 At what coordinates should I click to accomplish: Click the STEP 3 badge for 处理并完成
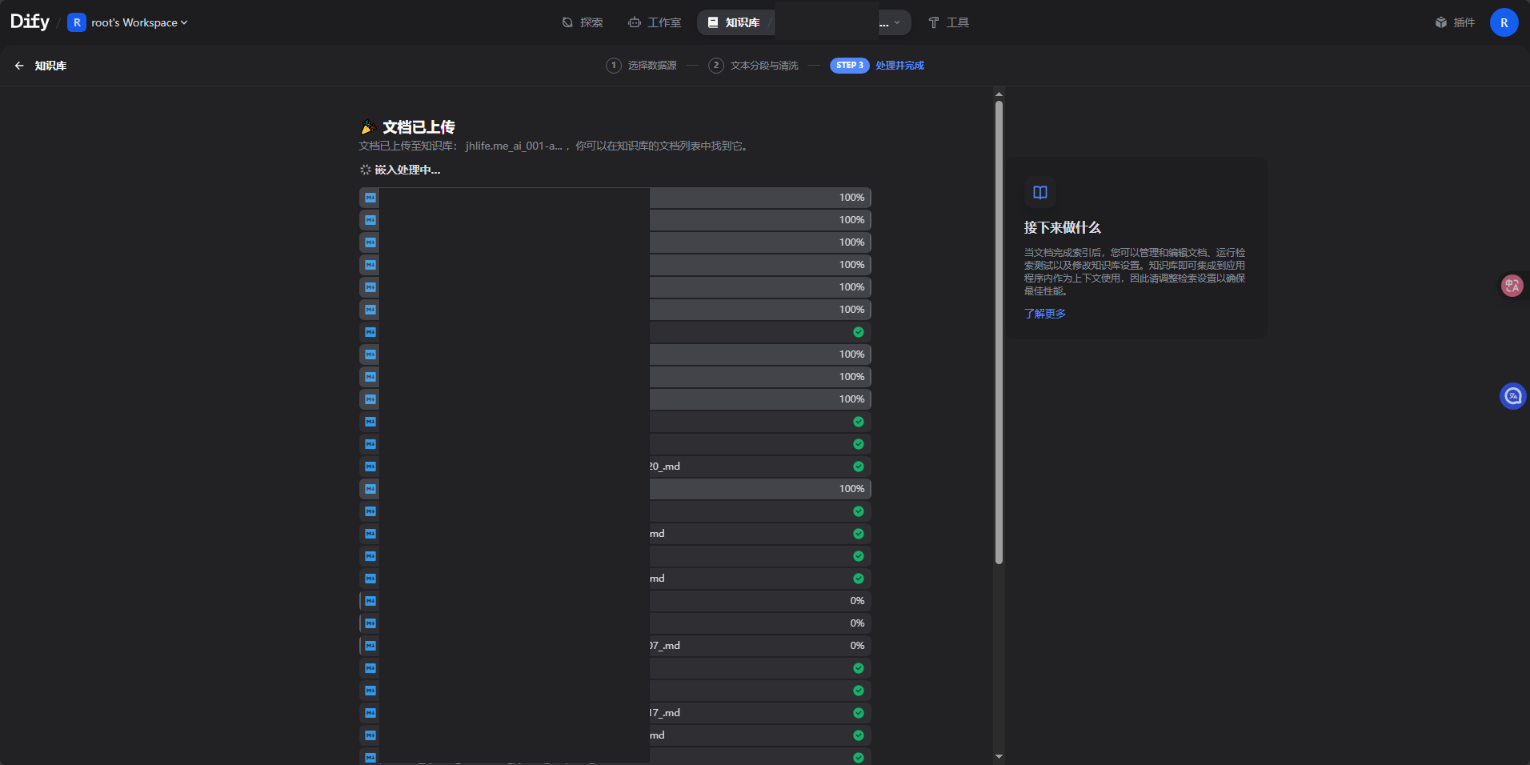click(849, 66)
